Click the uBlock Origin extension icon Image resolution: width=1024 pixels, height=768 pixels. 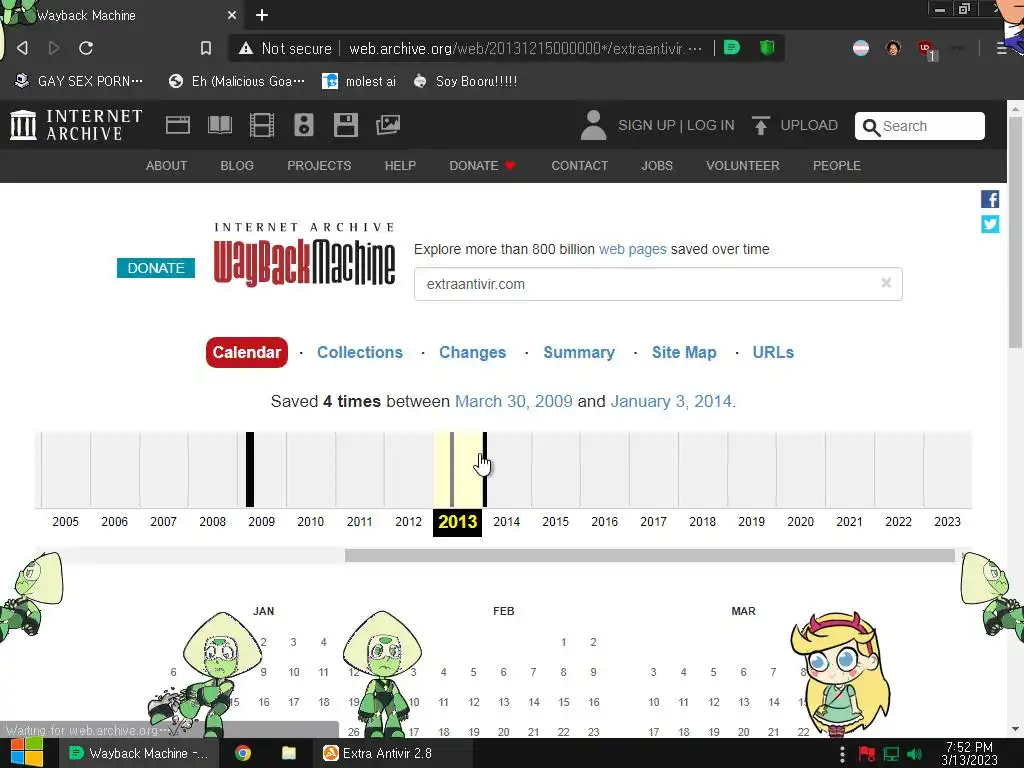coord(925,48)
